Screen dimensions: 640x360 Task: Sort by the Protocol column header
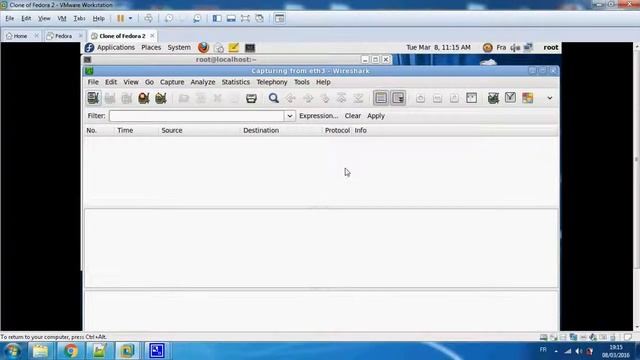(337, 131)
